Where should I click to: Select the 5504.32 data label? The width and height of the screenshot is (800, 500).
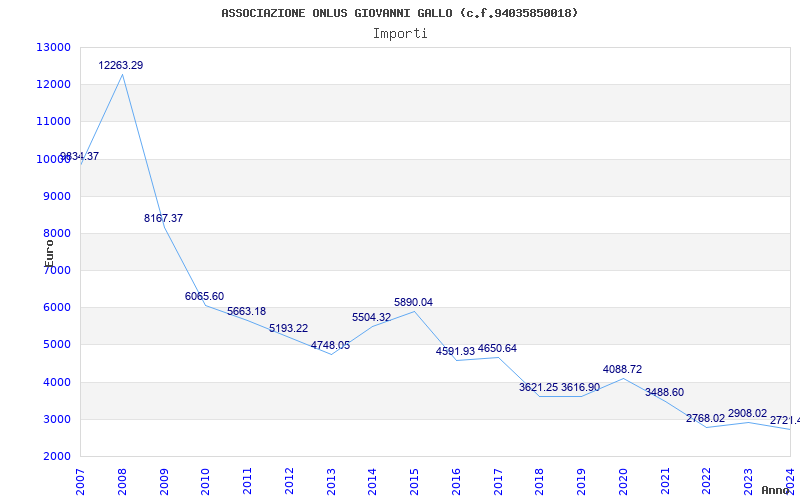pos(371,317)
